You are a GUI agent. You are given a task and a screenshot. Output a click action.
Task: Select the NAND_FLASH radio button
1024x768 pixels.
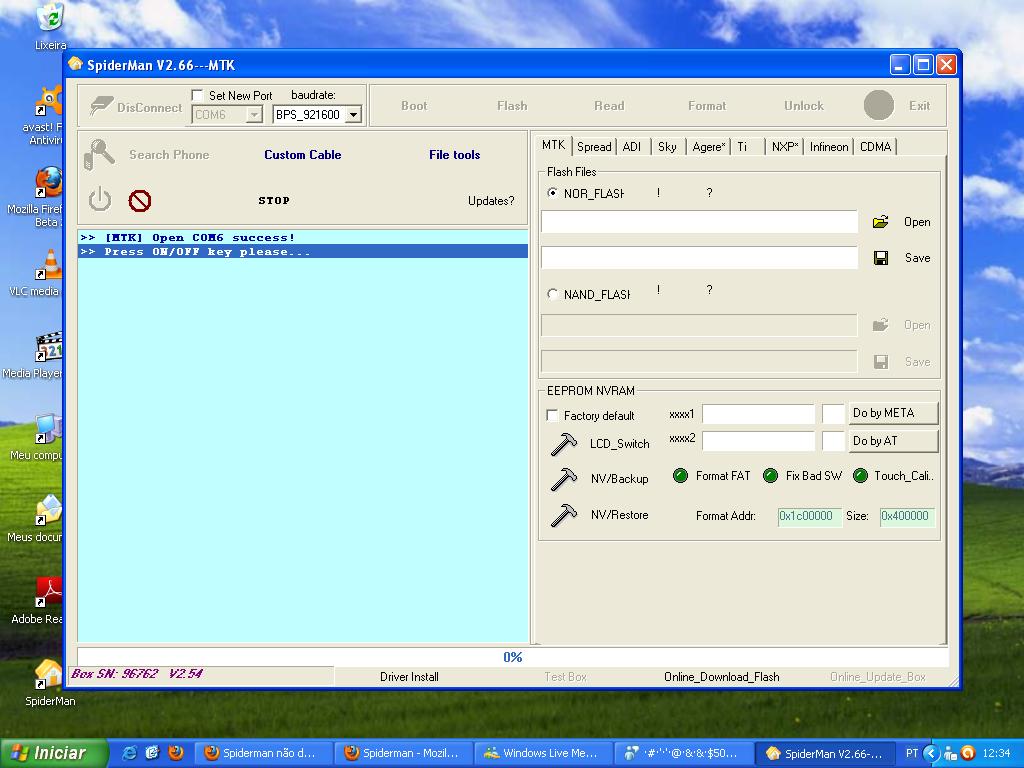552,294
